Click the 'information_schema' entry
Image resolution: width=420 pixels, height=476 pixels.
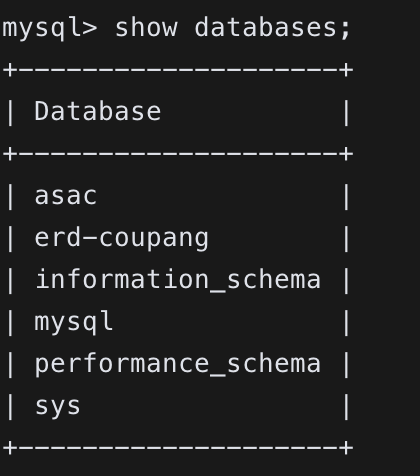click(178, 279)
